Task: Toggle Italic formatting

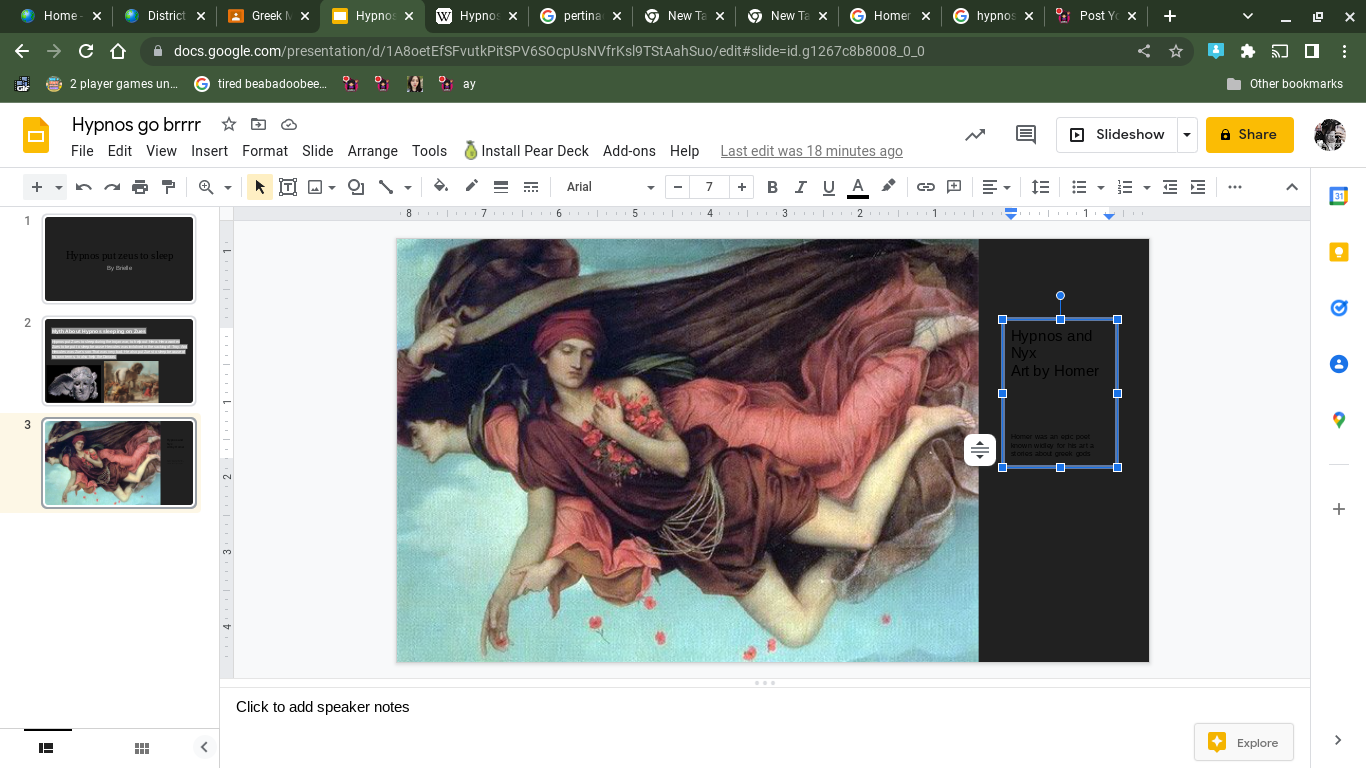Action: (x=800, y=187)
